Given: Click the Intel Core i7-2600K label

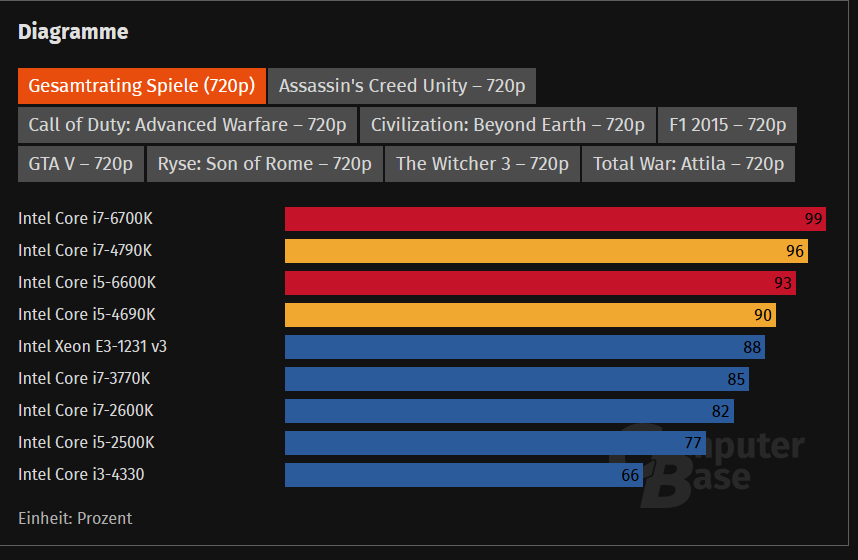Looking at the screenshot, I should [x=85, y=411].
